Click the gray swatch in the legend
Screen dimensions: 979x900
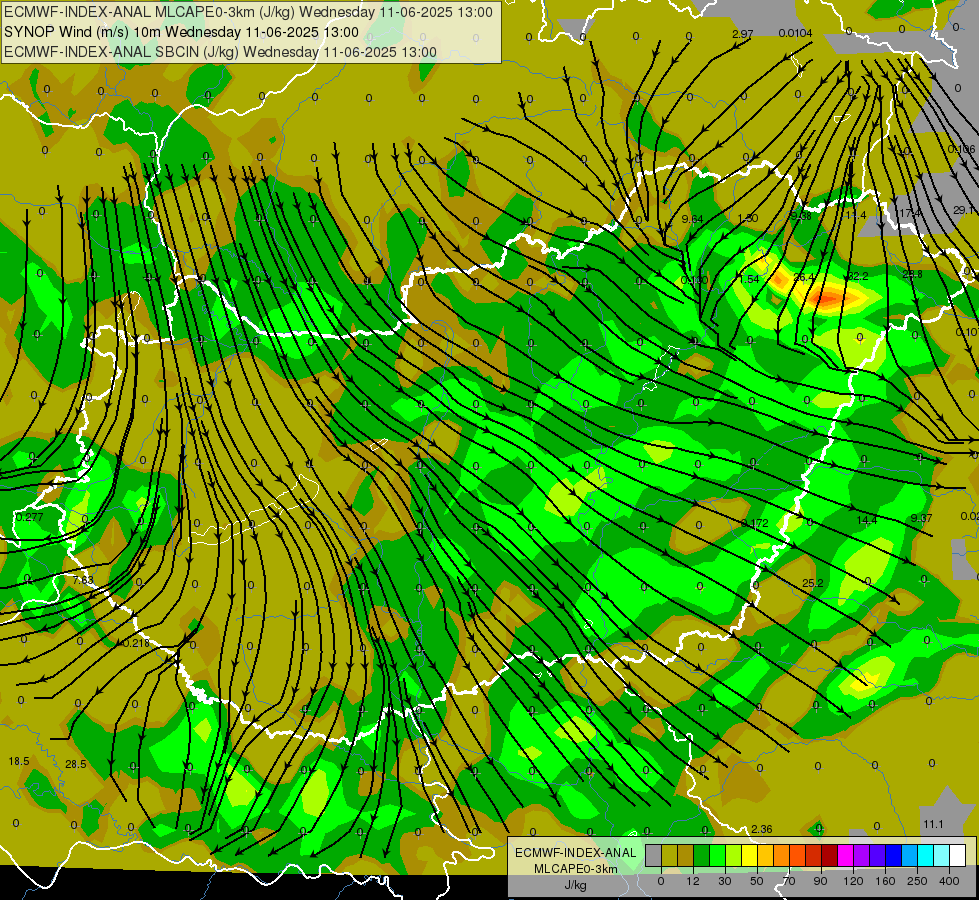(x=654, y=855)
